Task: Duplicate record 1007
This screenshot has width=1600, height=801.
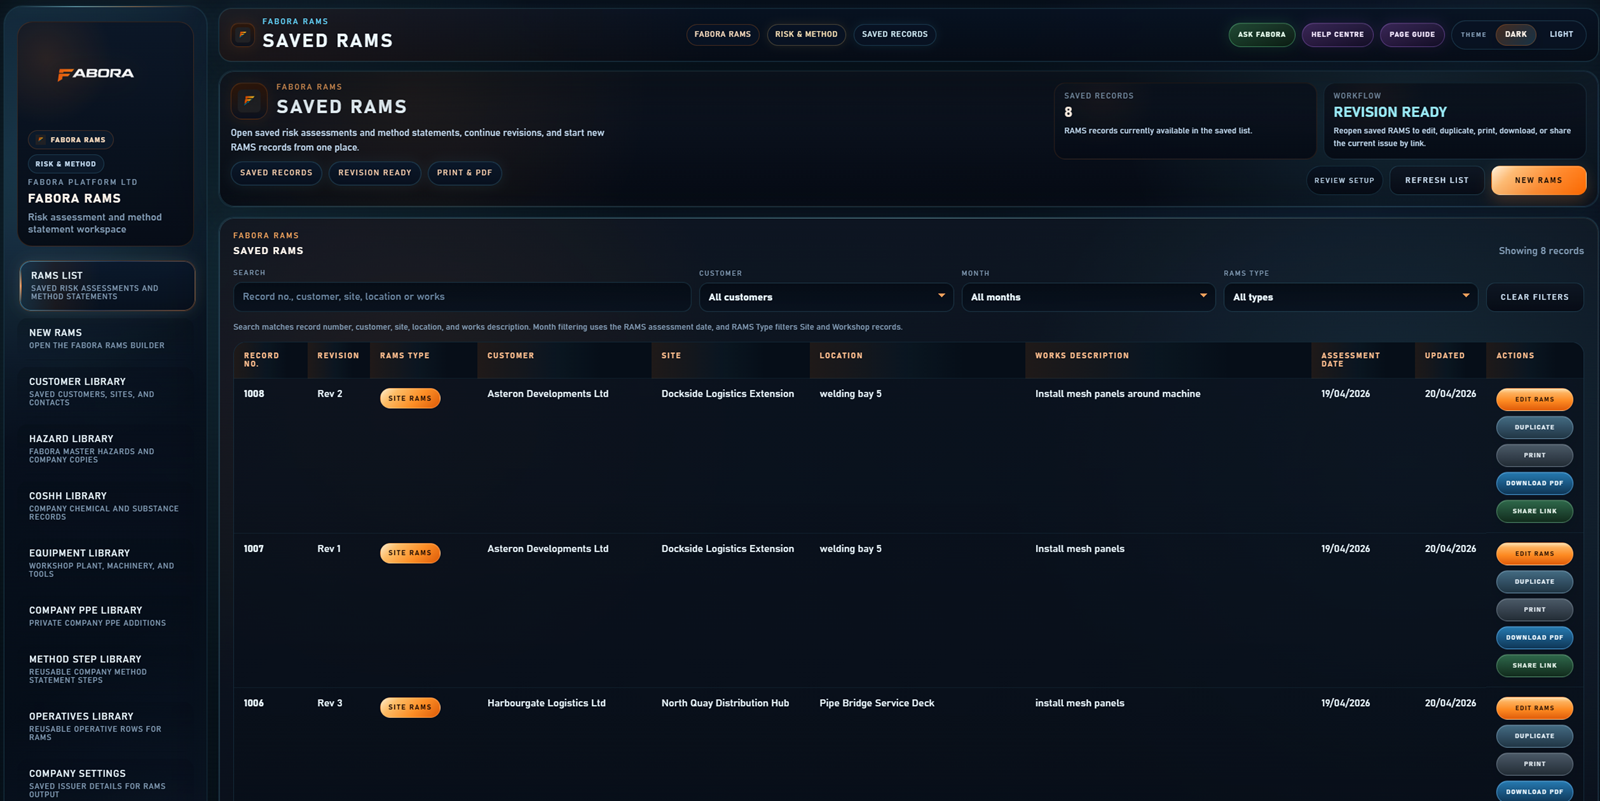Action: pos(1534,581)
